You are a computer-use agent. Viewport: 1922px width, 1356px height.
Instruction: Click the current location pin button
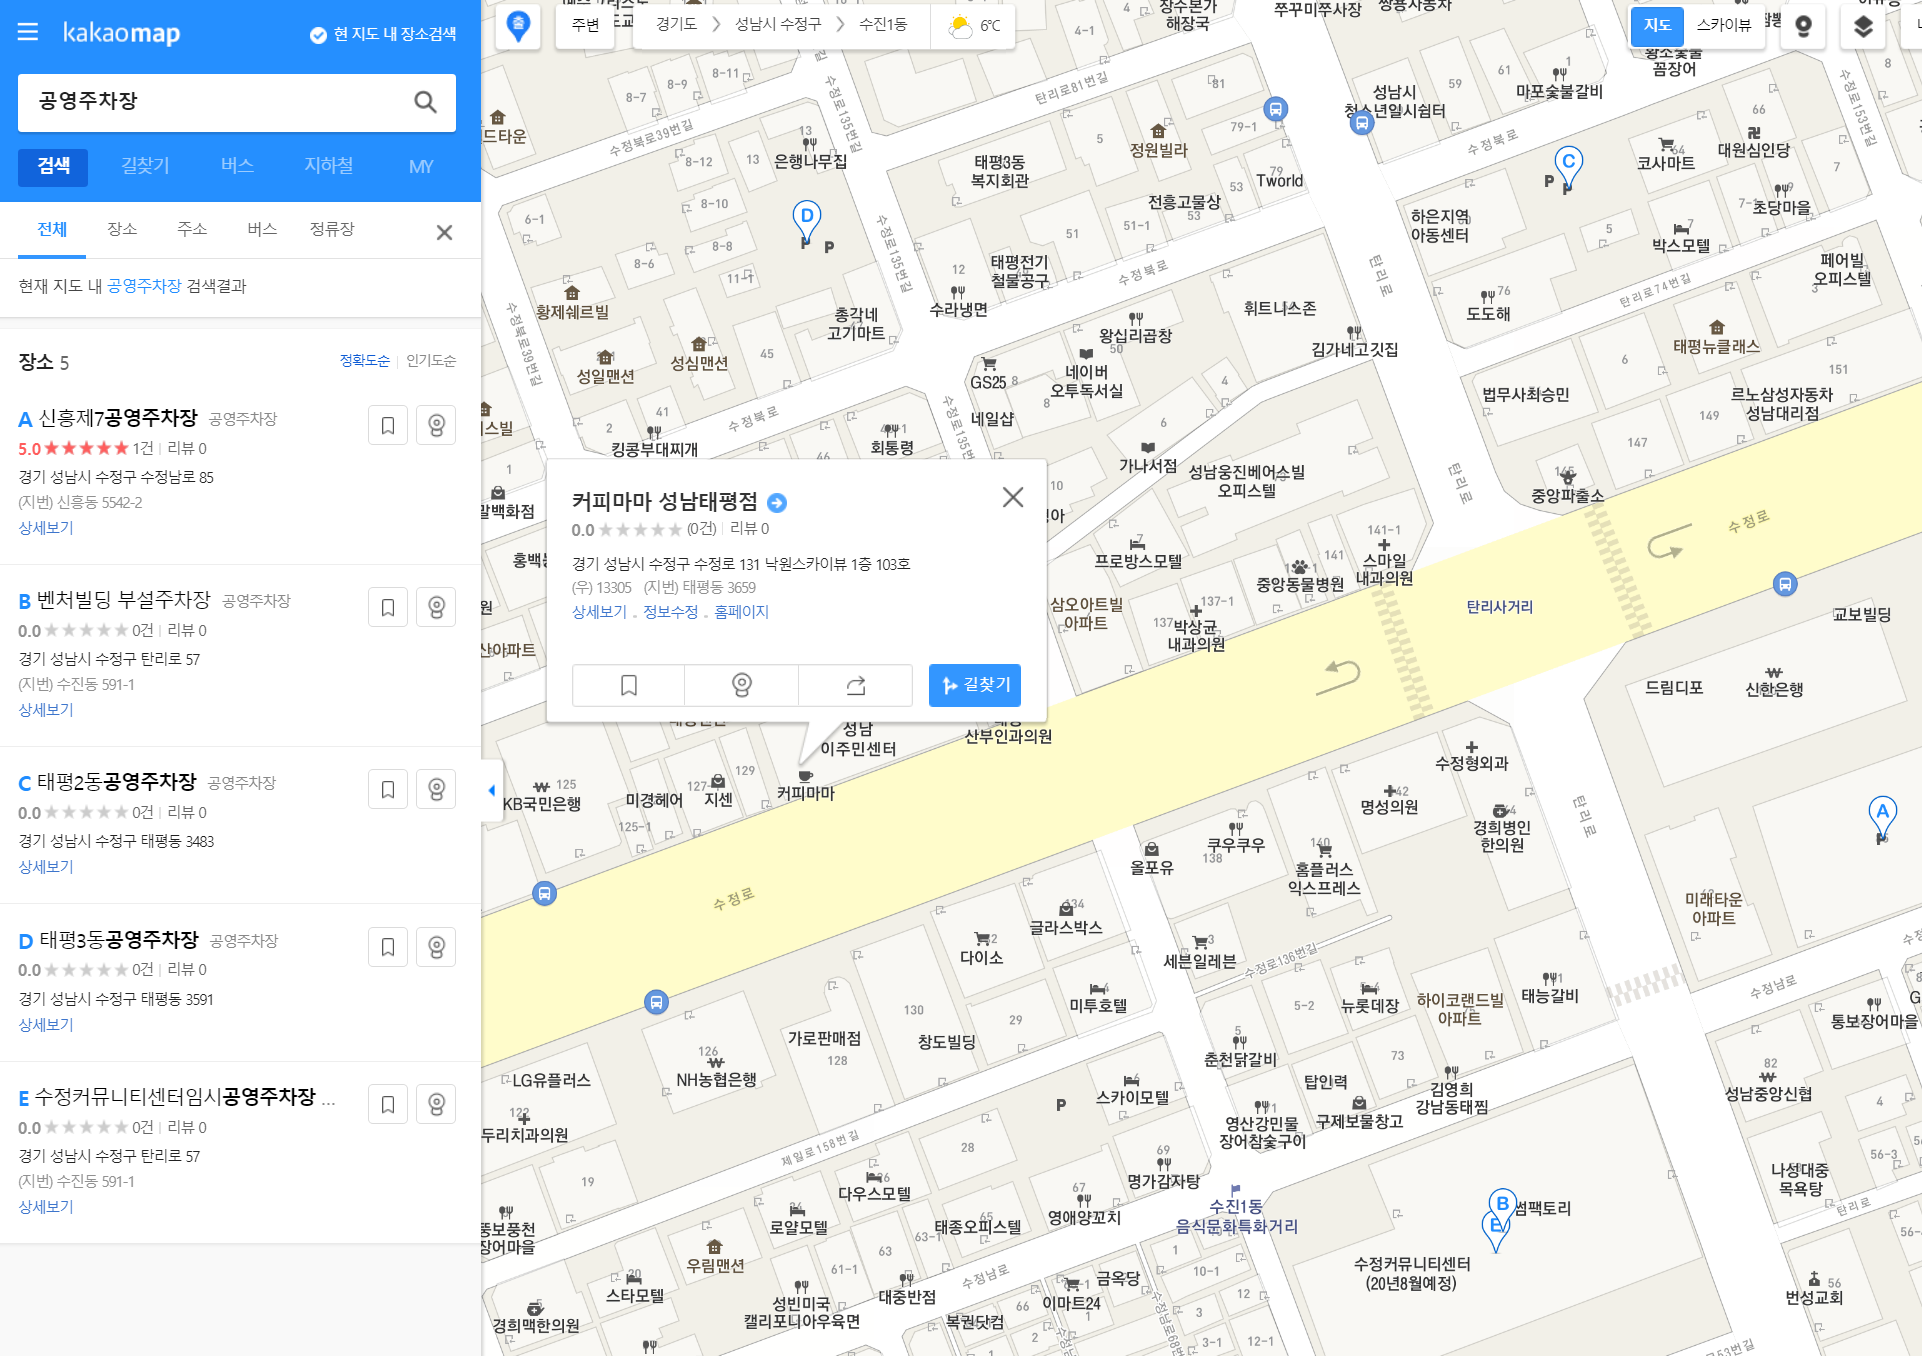point(518,26)
